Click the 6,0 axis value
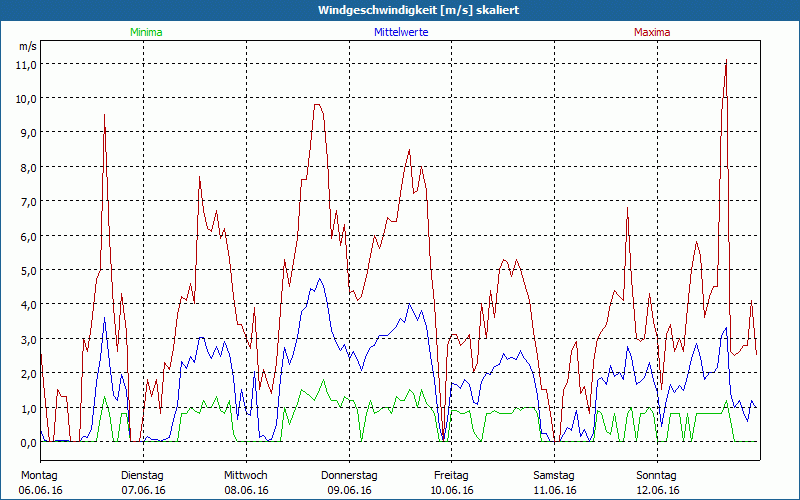Image resolution: width=800 pixels, height=500 pixels. (x=28, y=236)
